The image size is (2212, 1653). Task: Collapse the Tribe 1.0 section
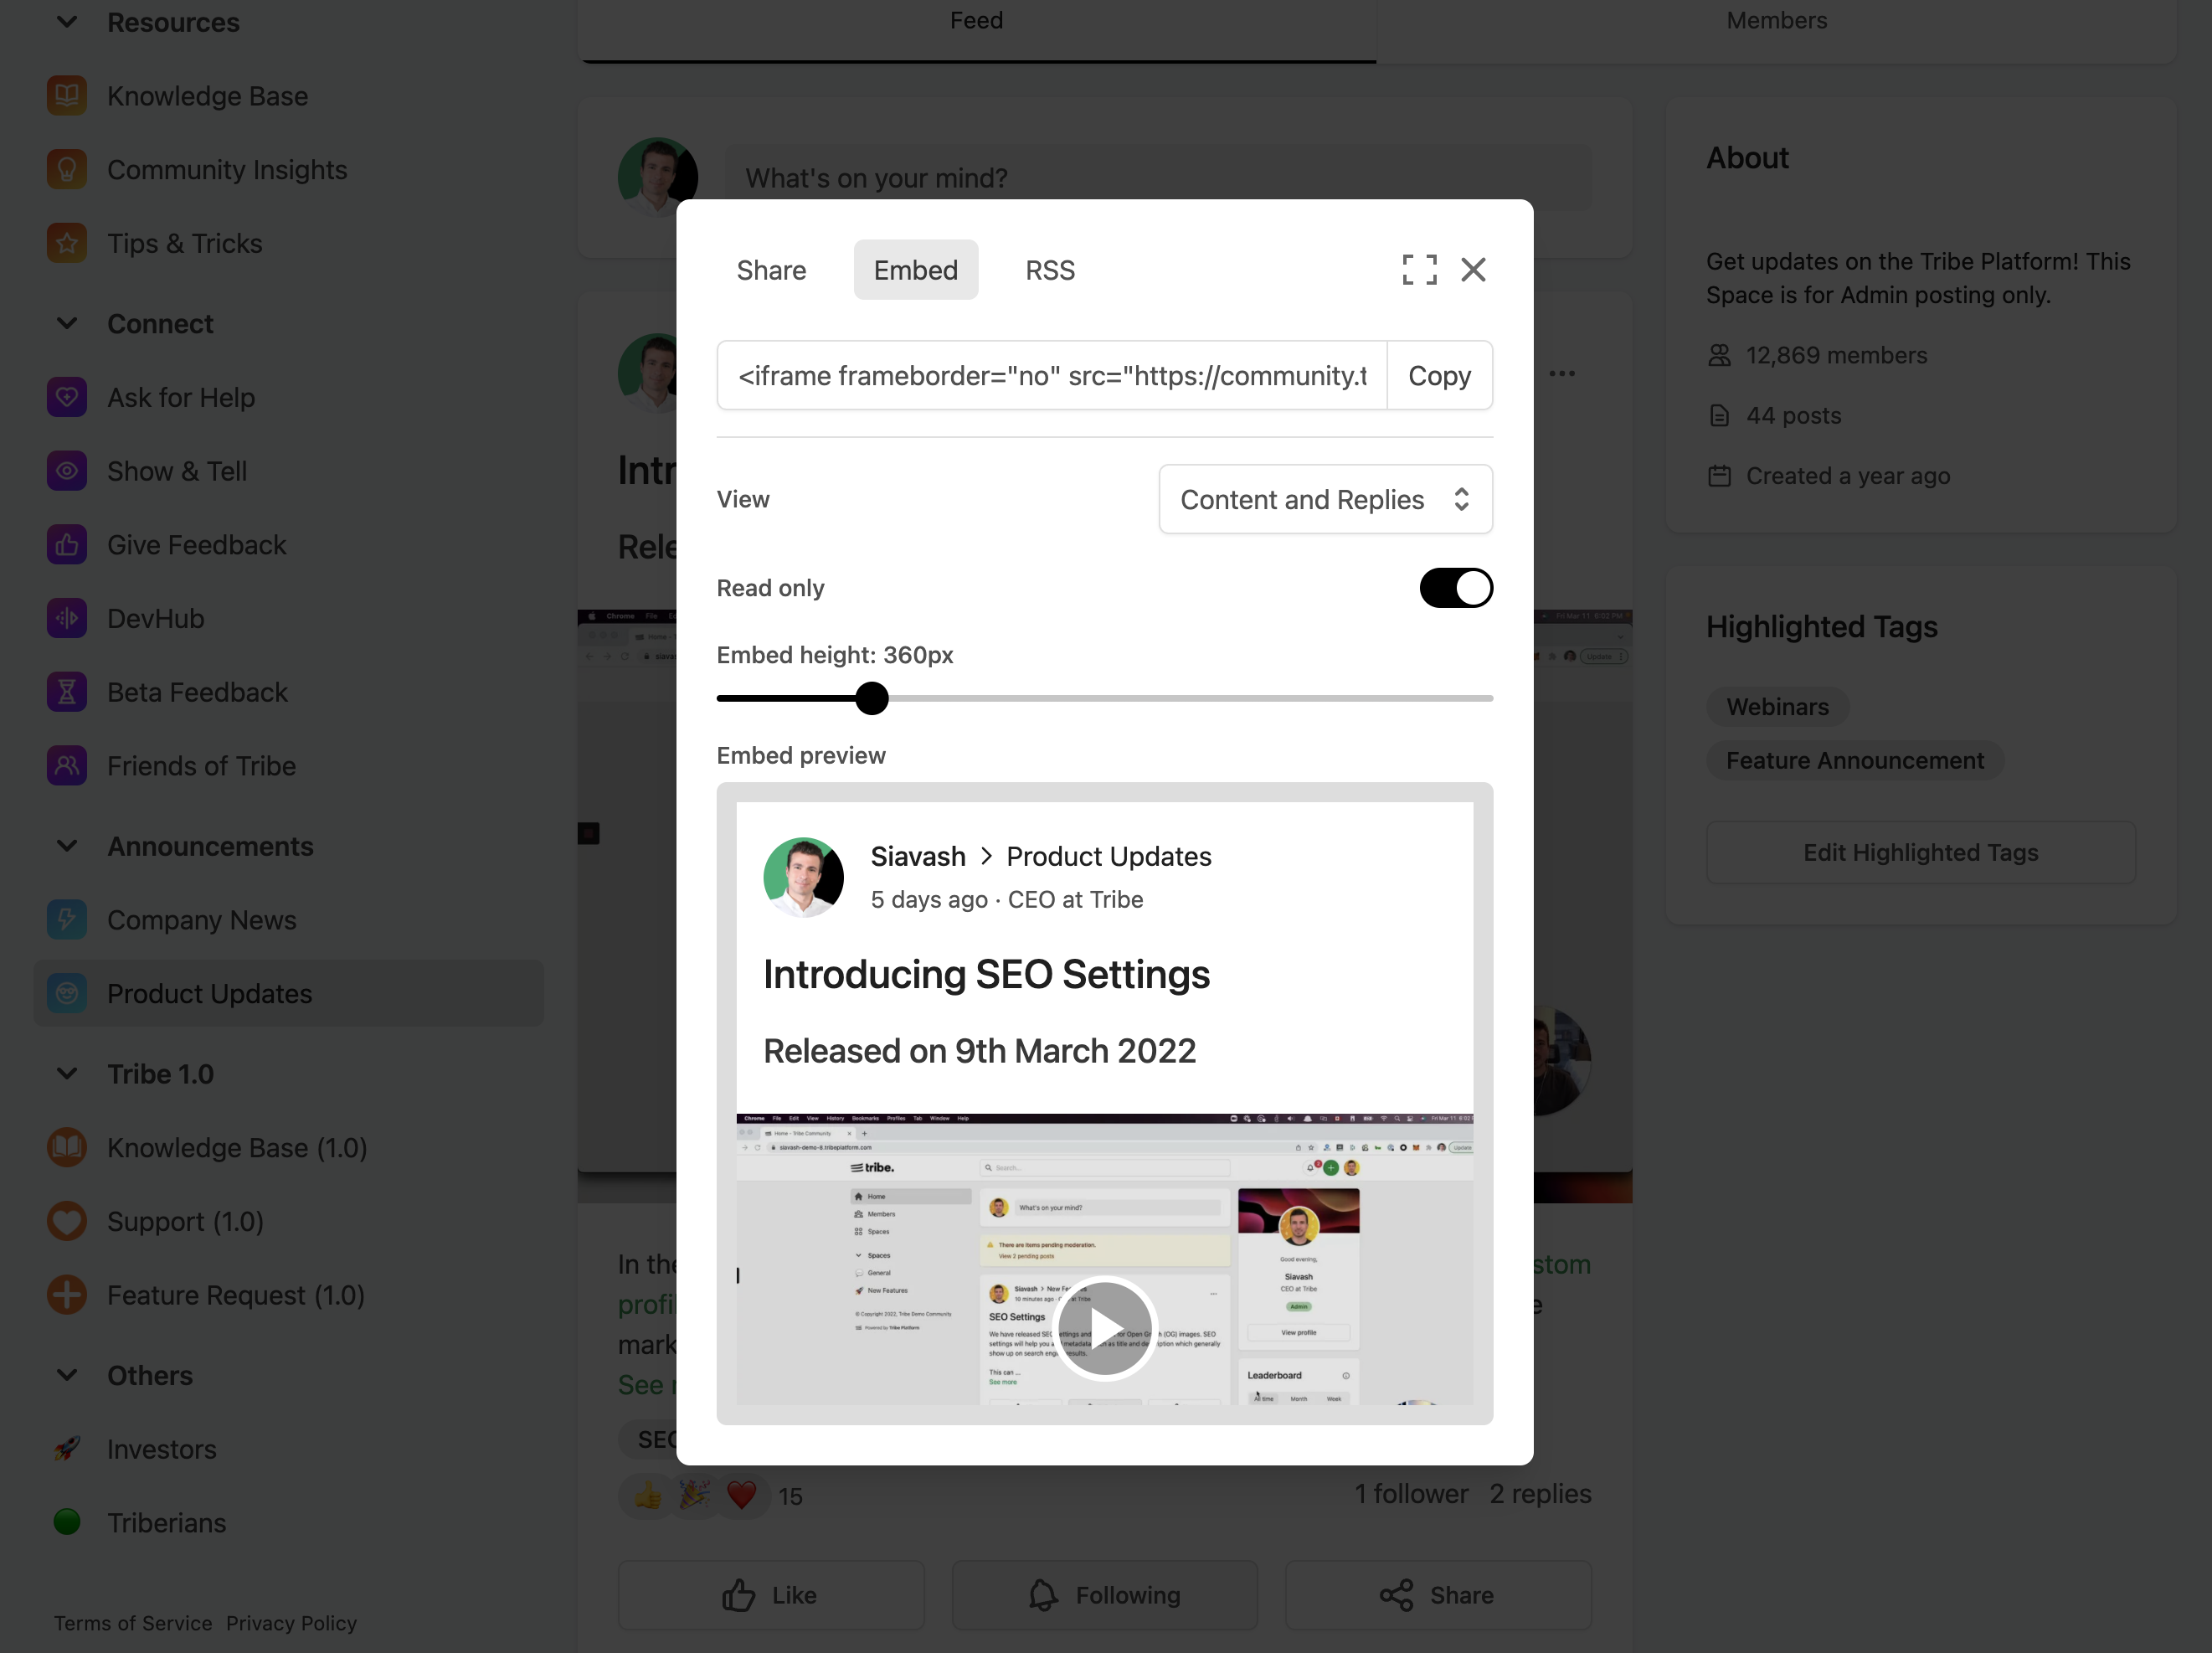pos(66,1073)
